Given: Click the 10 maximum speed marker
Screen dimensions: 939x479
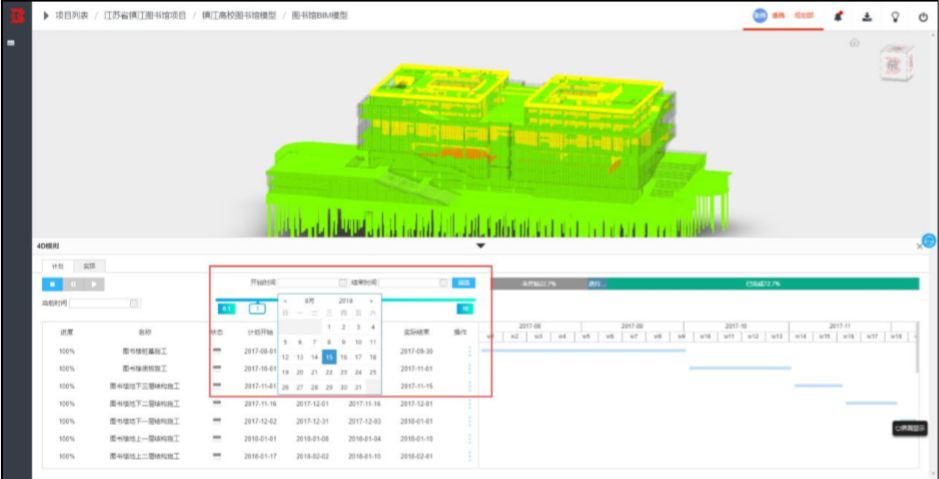Looking at the screenshot, I should click(x=465, y=309).
